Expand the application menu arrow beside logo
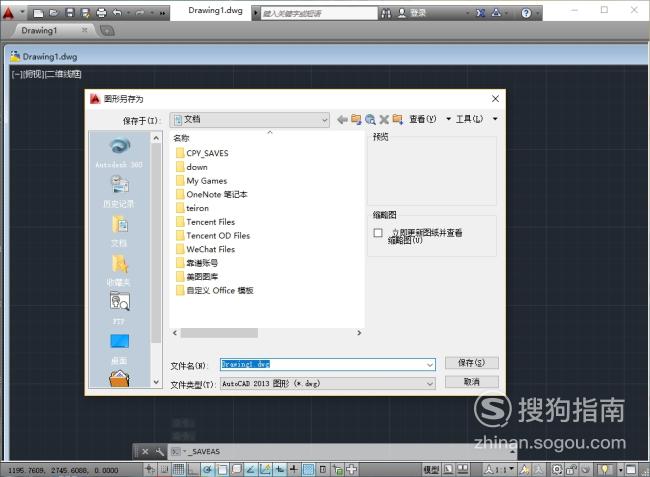Screen dimensions: 650x477 [x=22, y=12]
